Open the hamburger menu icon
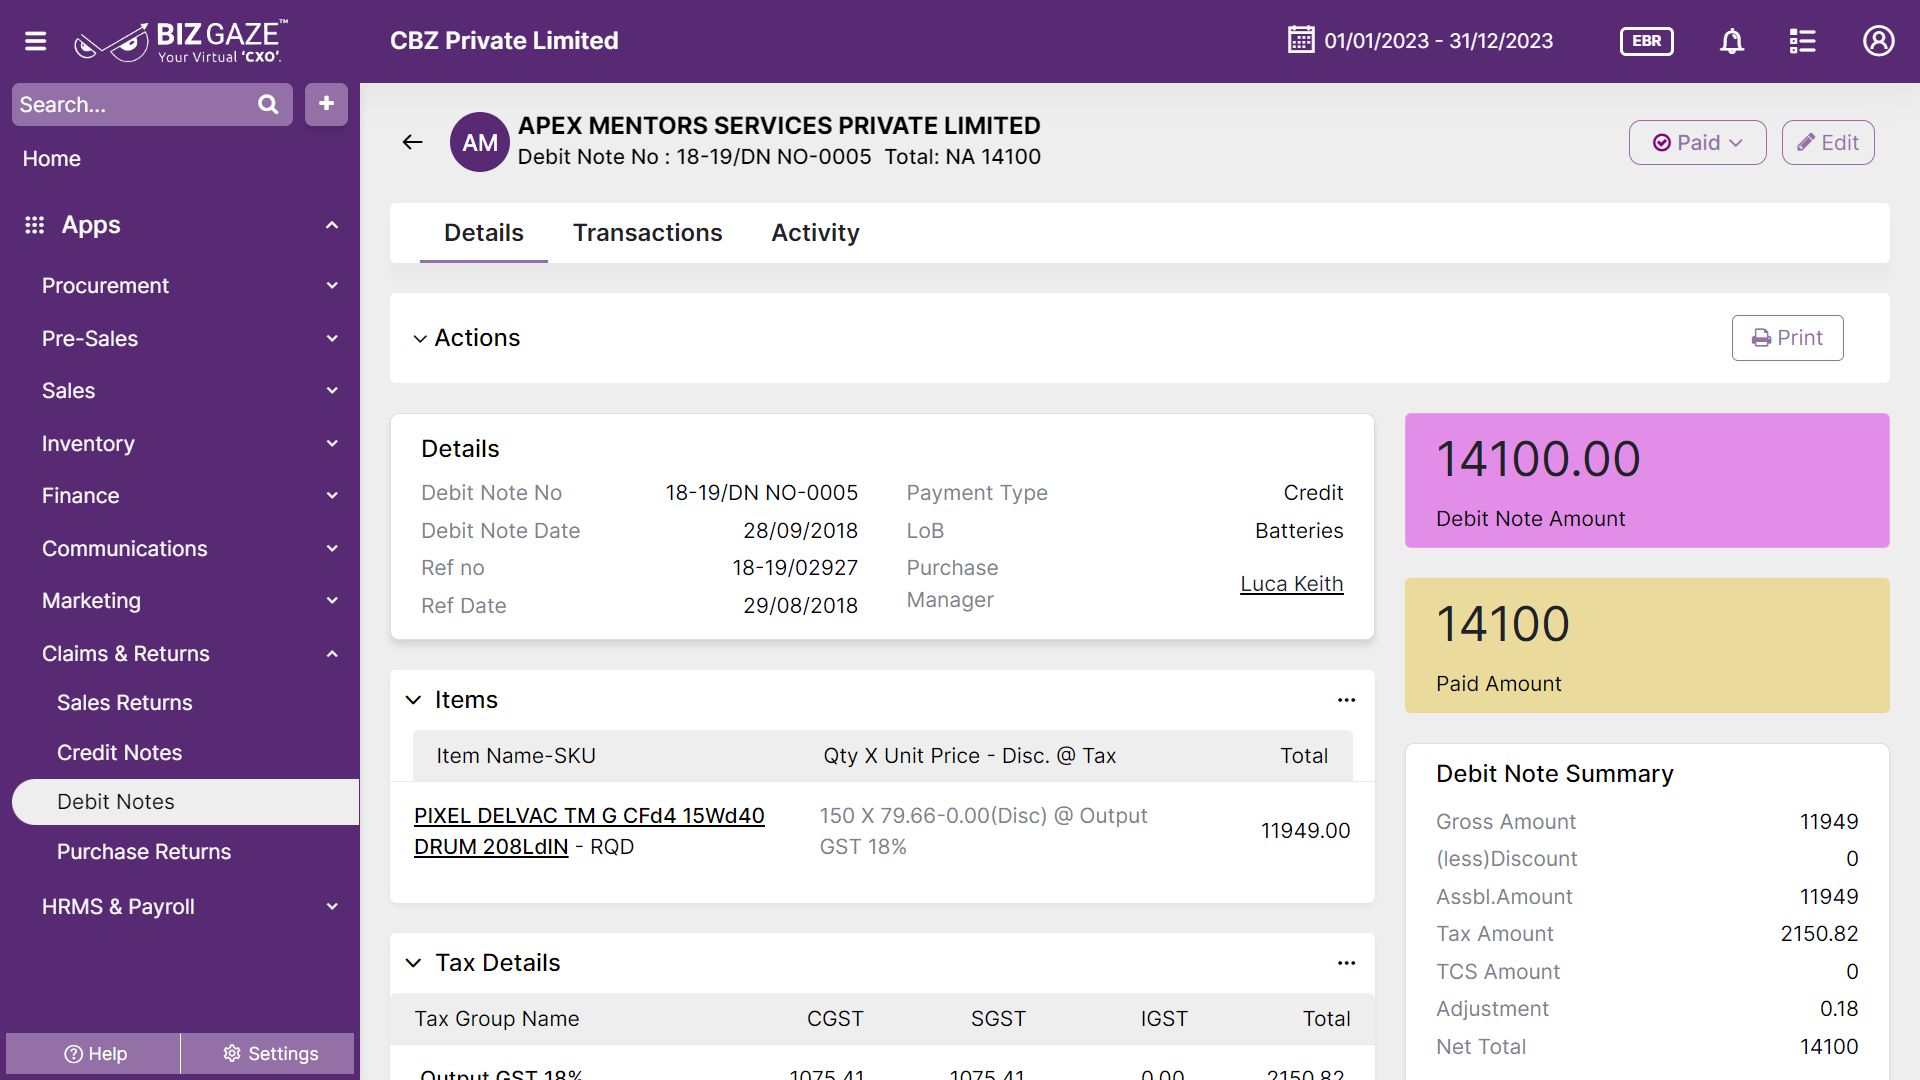This screenshot has height=1080, width=1920. pos(36,41)
